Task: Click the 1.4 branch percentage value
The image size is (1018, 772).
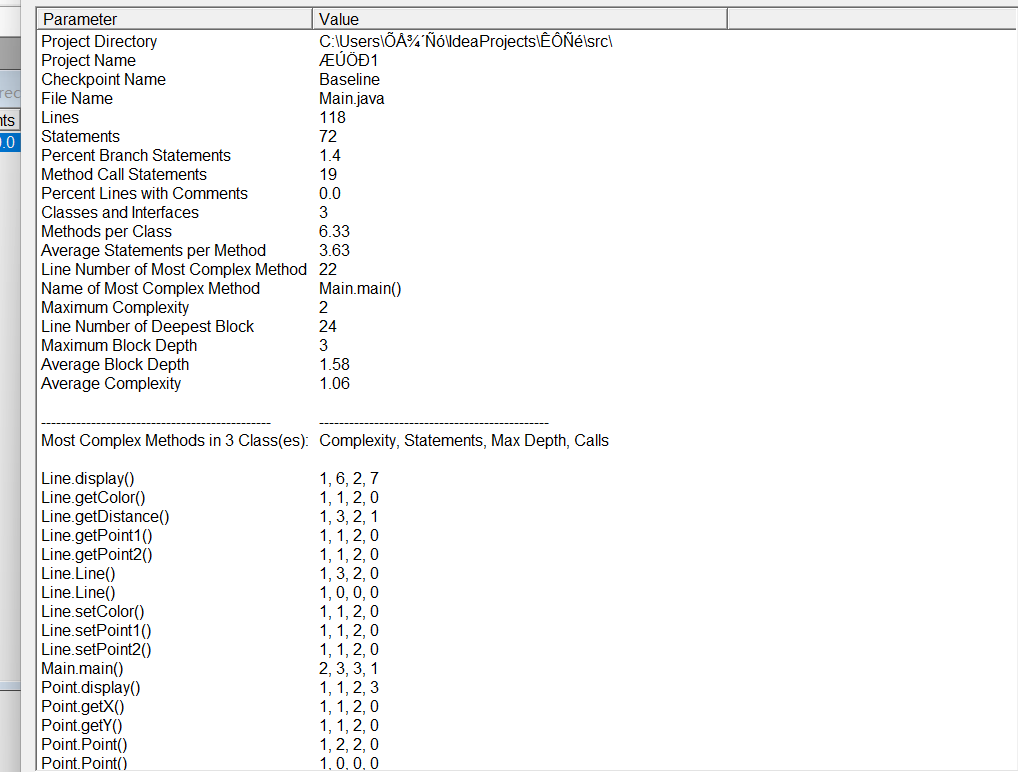Action: [330, 155]
